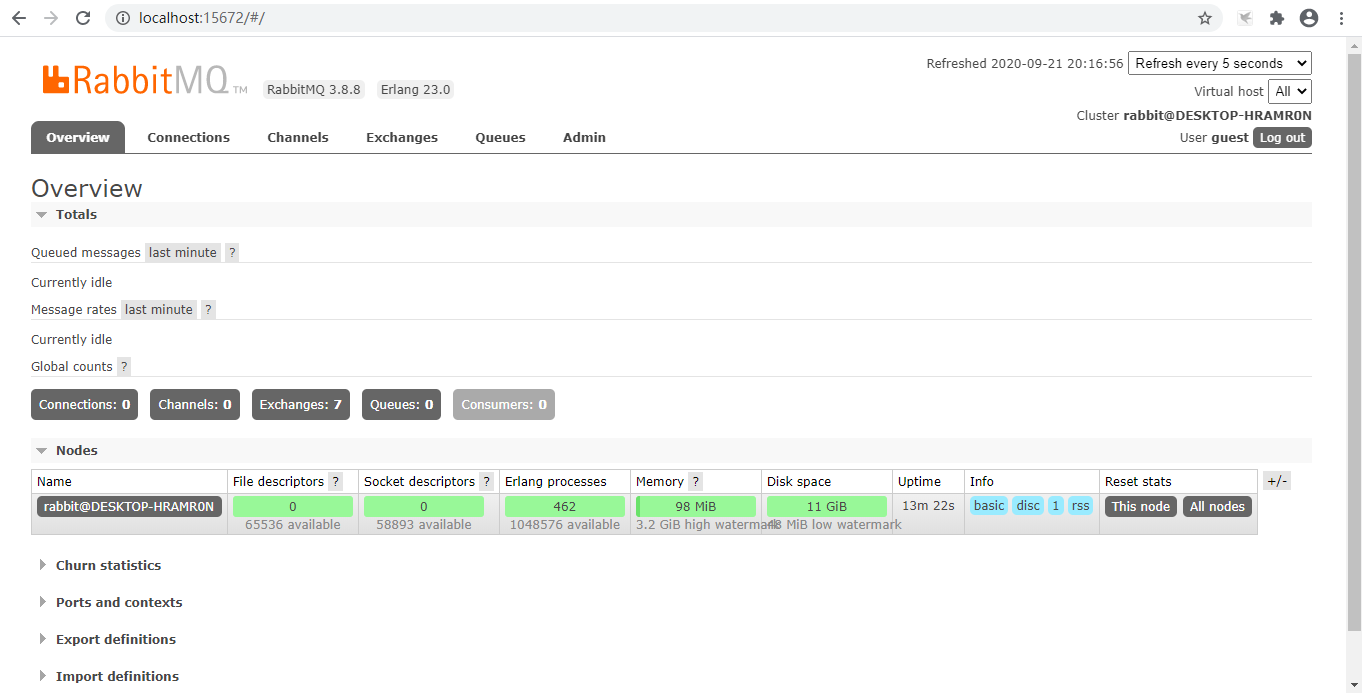Go back with browser back arrow
This screenshot has width=1362, height=693.
(x=18, y=18)
